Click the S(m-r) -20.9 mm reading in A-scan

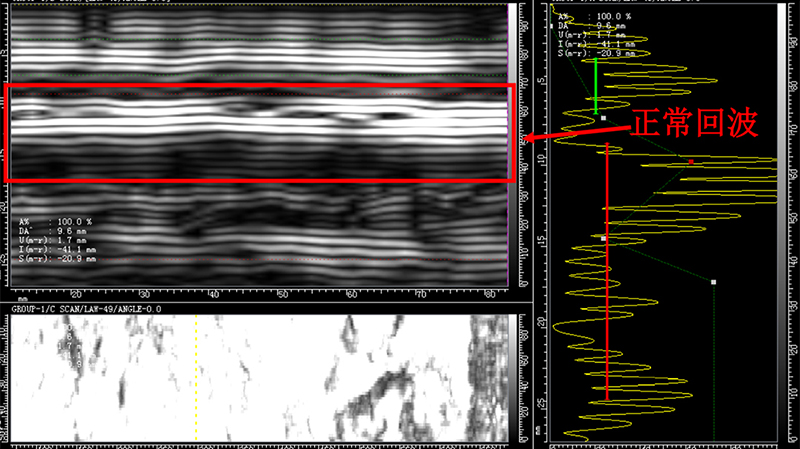(596, 53)
